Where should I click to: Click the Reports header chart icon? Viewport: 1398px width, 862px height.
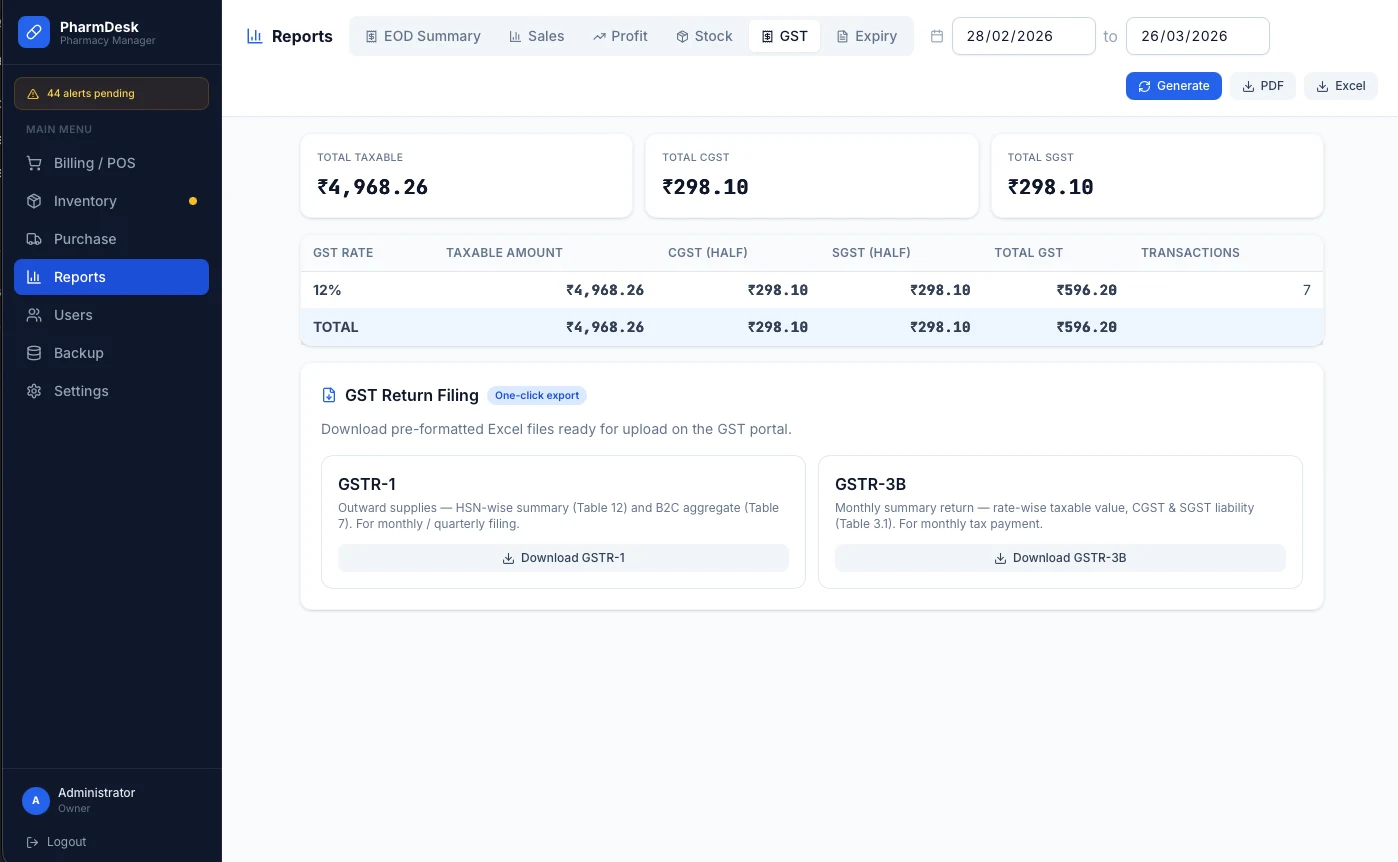pos(255,36)
